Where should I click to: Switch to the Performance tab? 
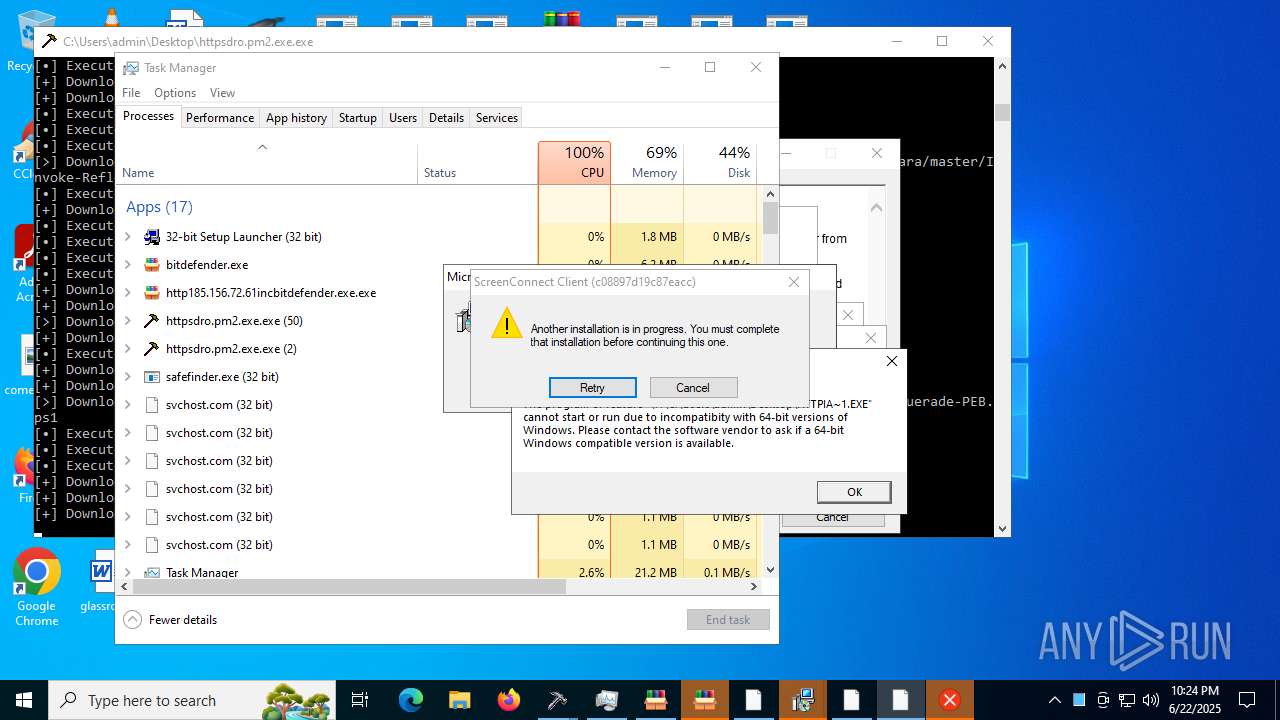[220, 117]
